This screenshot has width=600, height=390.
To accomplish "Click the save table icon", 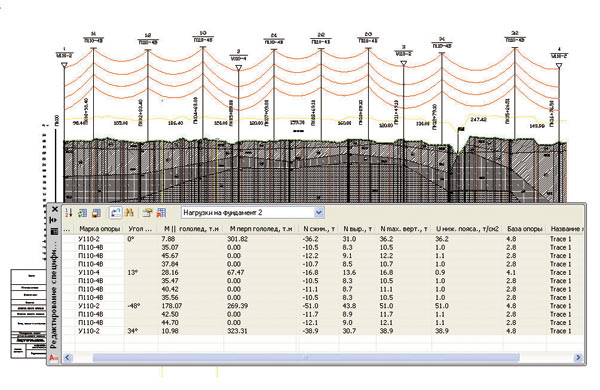I will [x=96, y=213].
